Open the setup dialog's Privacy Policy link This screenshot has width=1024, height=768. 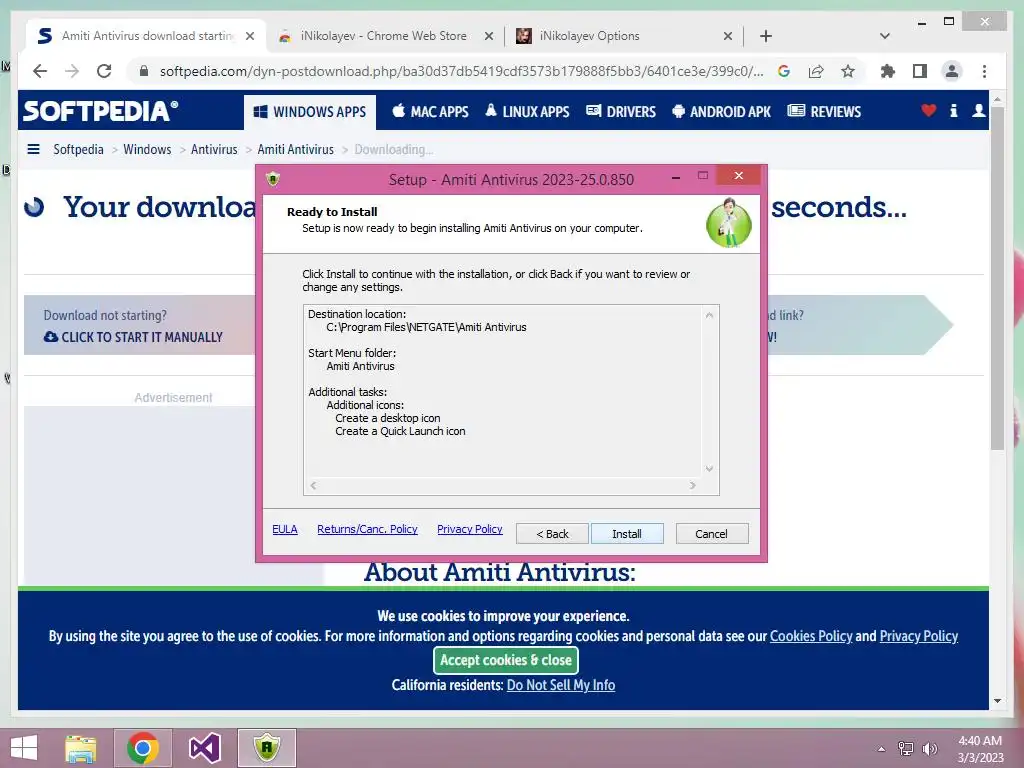[470, 529]
